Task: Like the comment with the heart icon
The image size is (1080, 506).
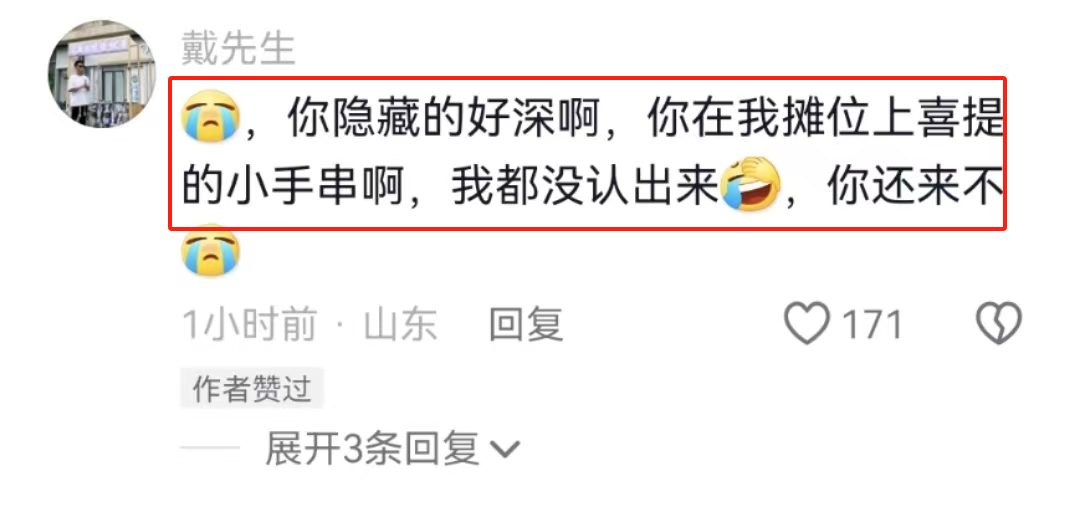Action: click(807, 324)
